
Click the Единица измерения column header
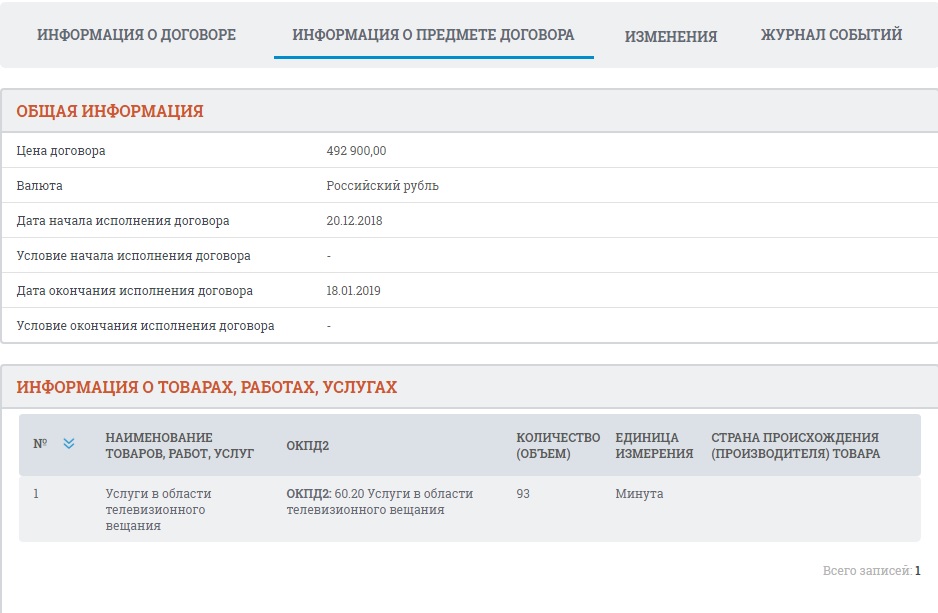[654, 445]
